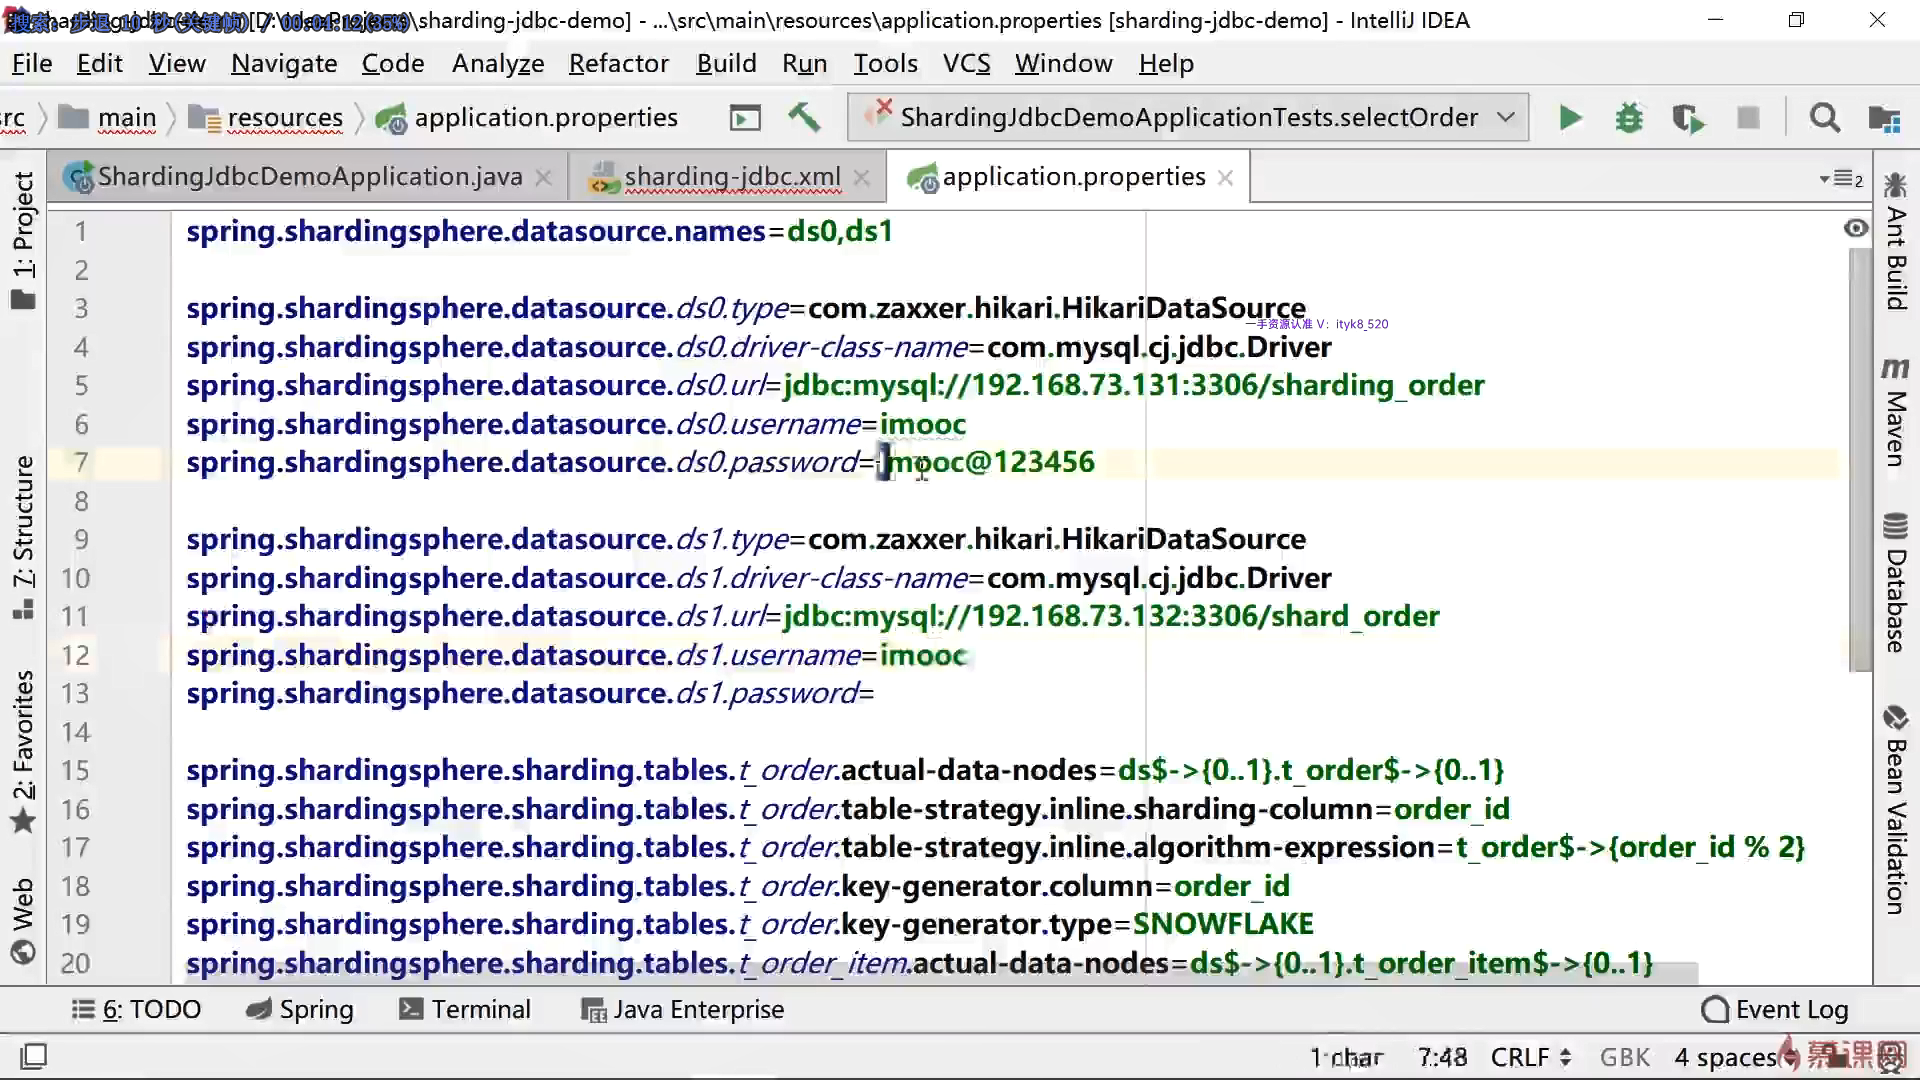
Task: Toggle the inspections eye indicator in the editor
Action: coord(1856,229)
